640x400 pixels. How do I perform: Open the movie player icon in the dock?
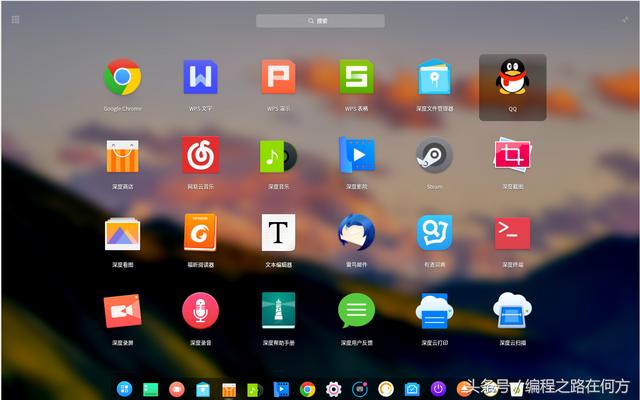tap(281, 389)
